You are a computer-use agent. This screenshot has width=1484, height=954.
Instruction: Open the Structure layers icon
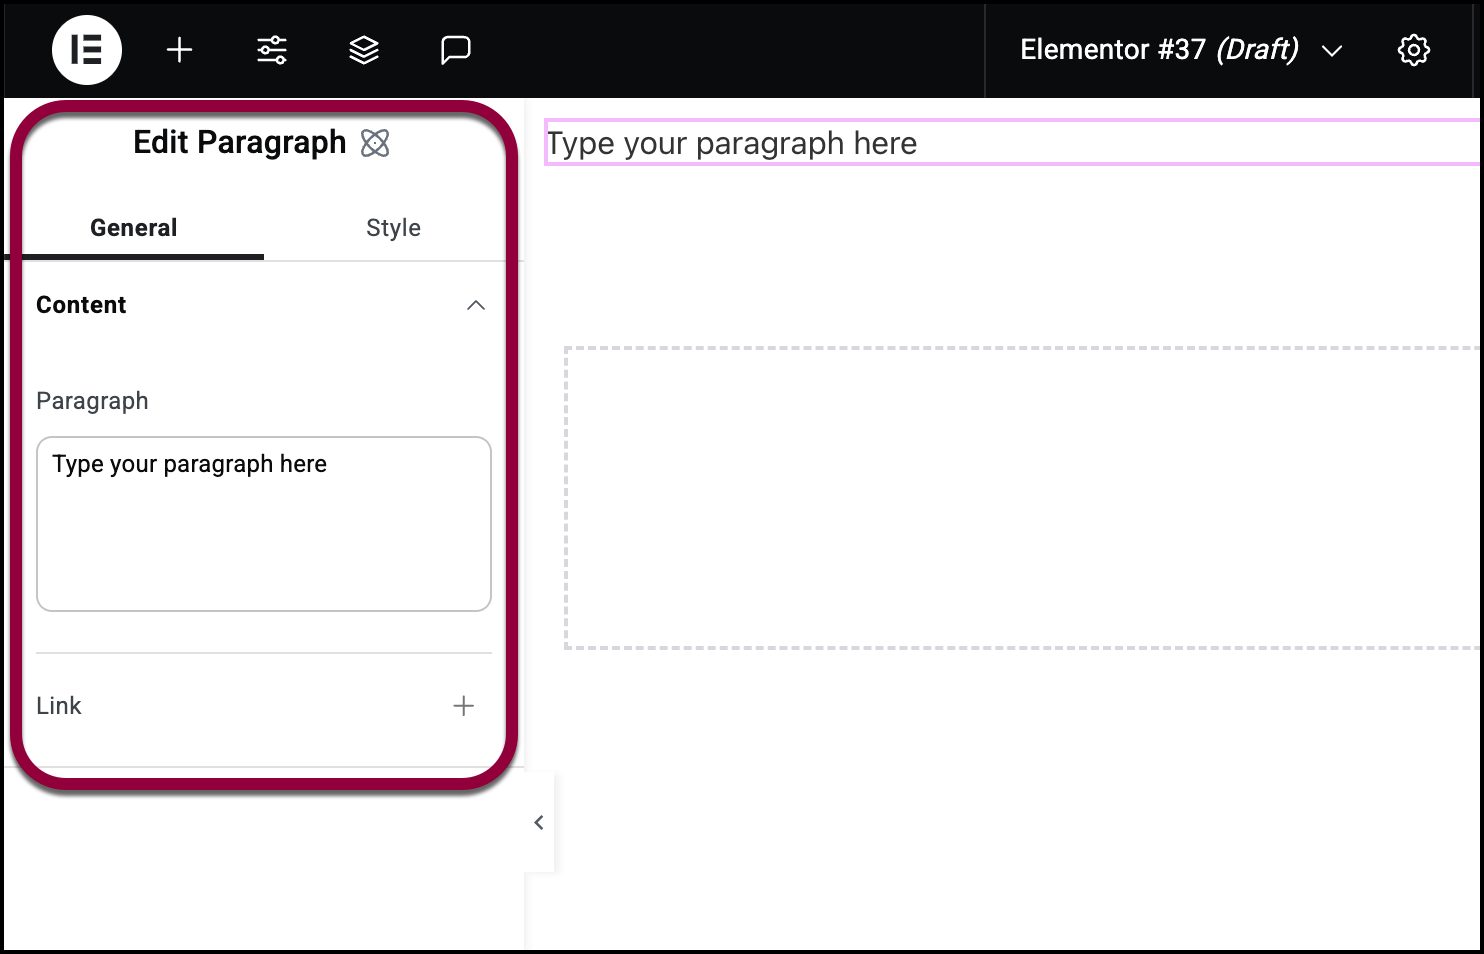click(364, 50)
